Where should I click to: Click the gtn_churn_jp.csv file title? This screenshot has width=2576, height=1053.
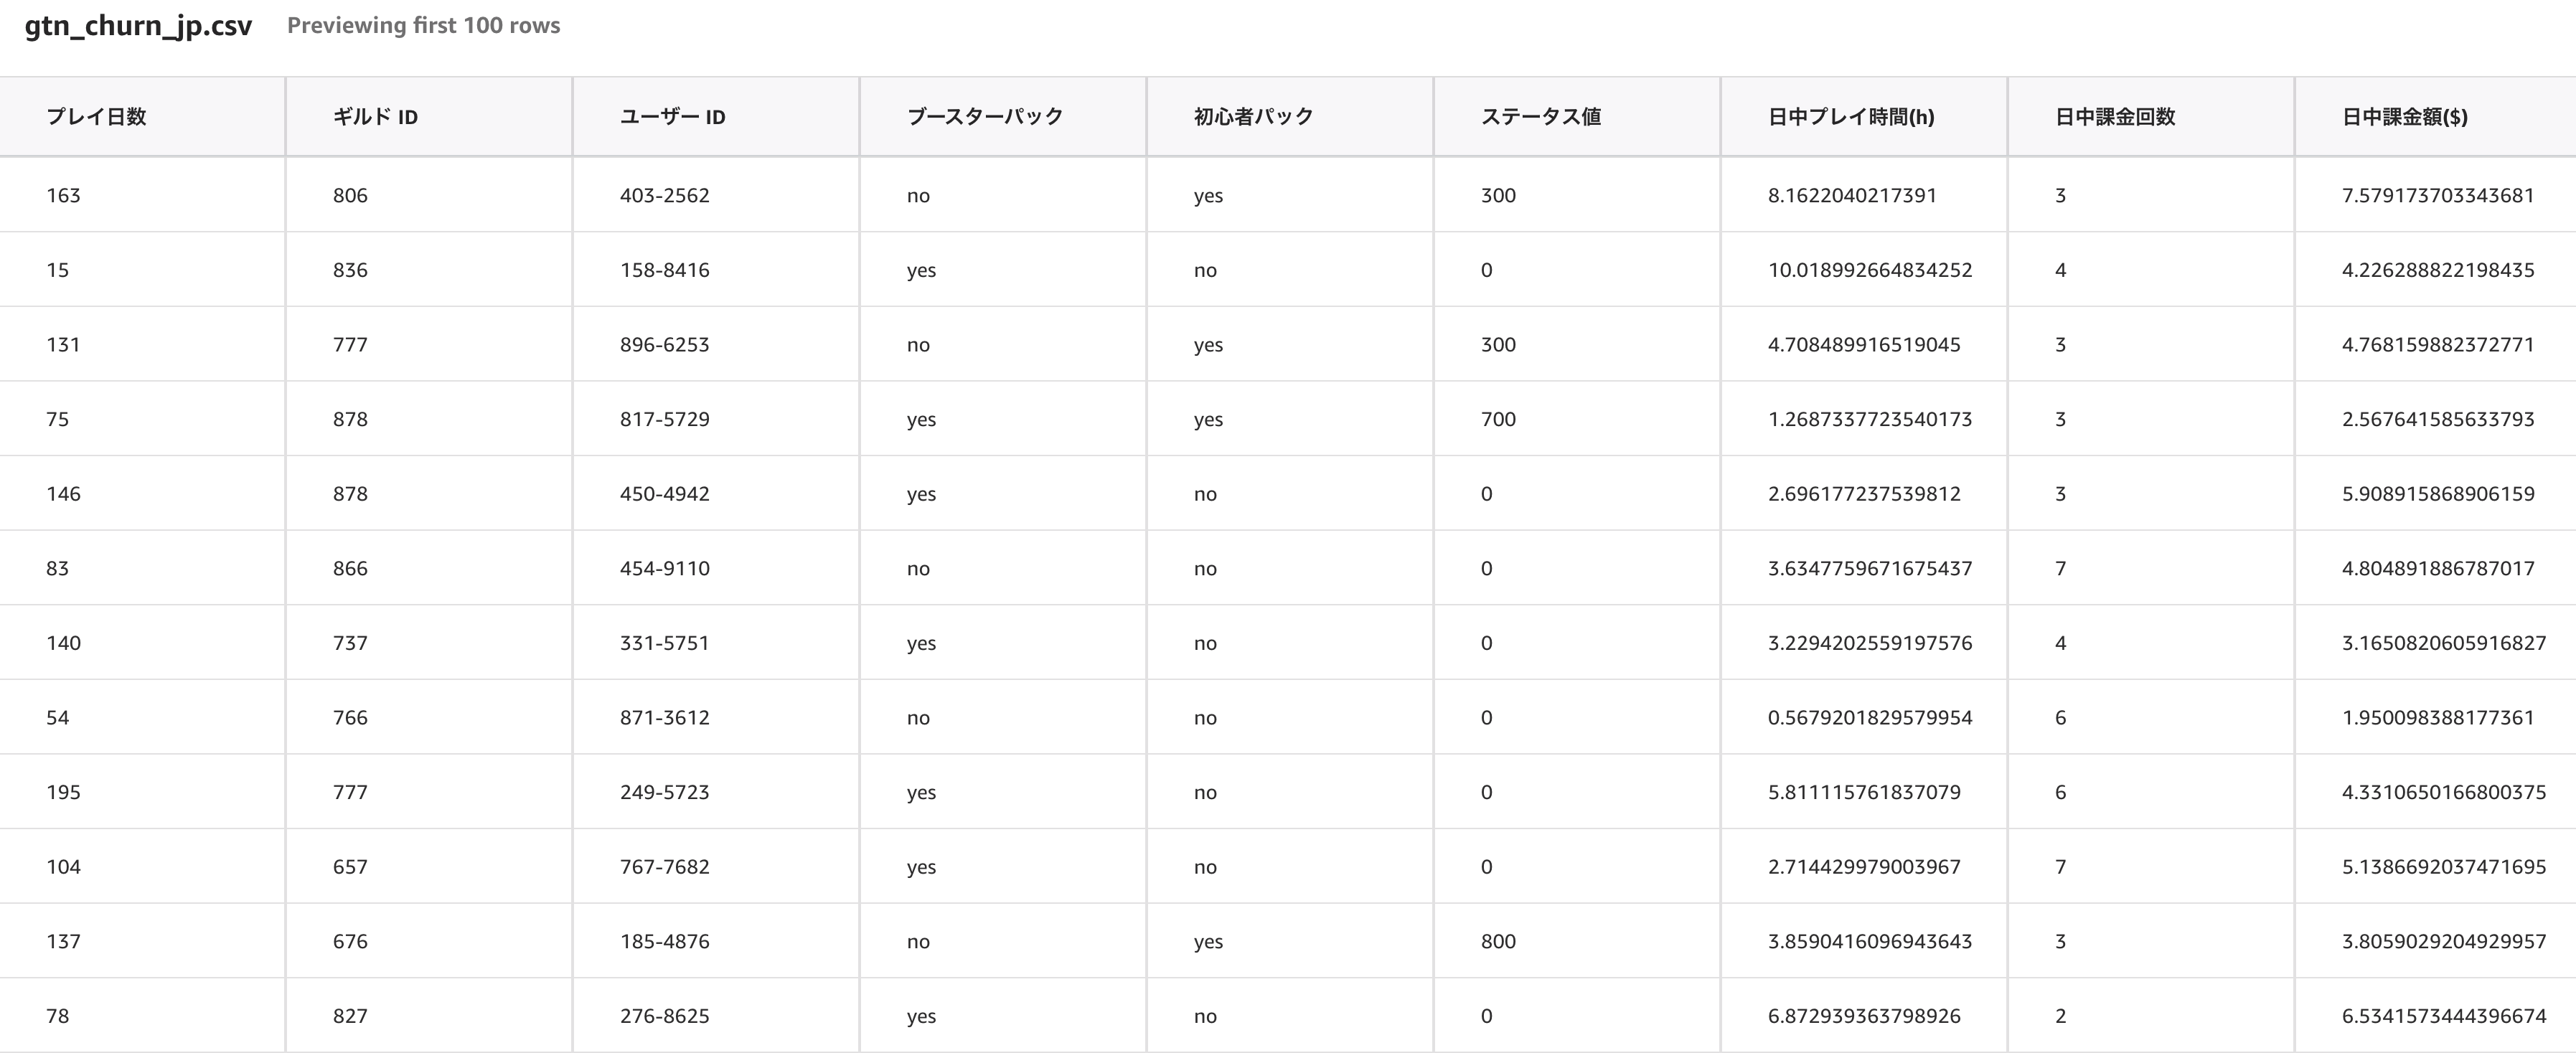(x=138, y=26)
